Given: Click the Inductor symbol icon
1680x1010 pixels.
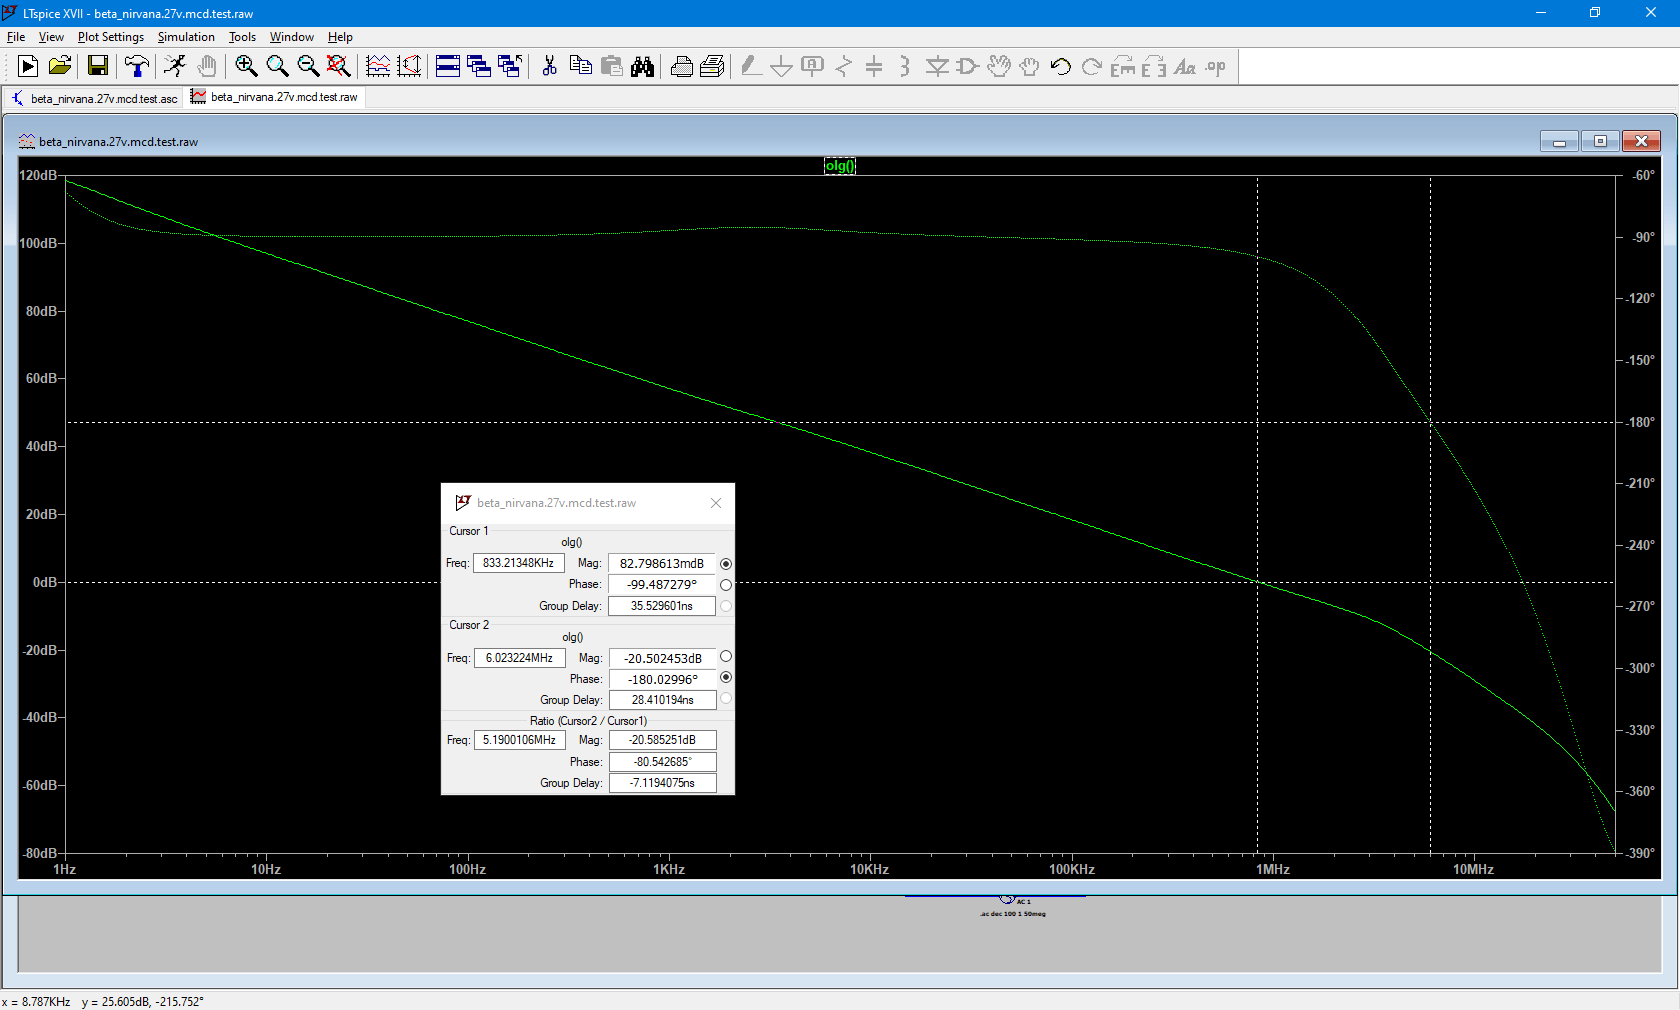Looking at the screenshot, I should point(905,66).
